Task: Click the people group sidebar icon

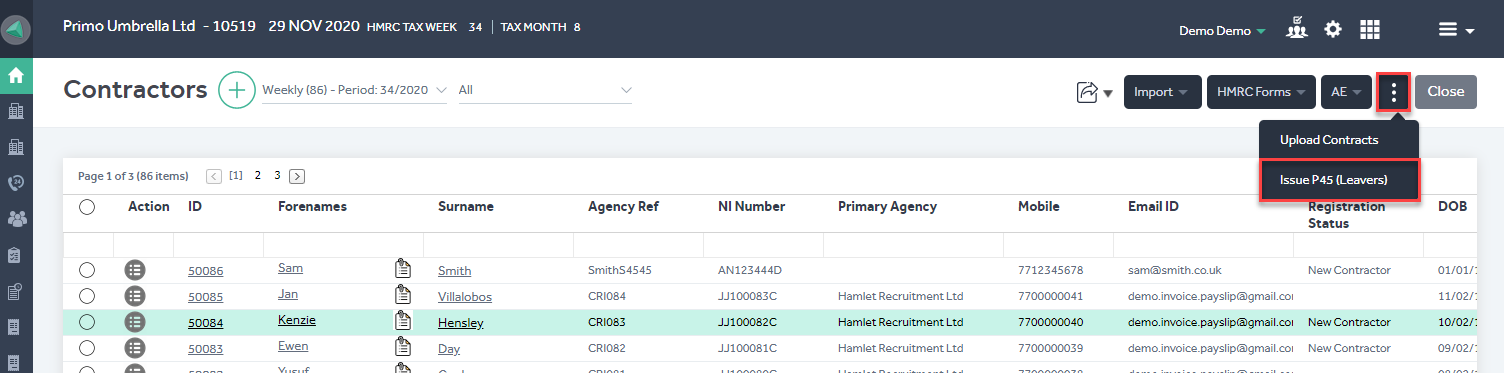Action: pos(16,219)
